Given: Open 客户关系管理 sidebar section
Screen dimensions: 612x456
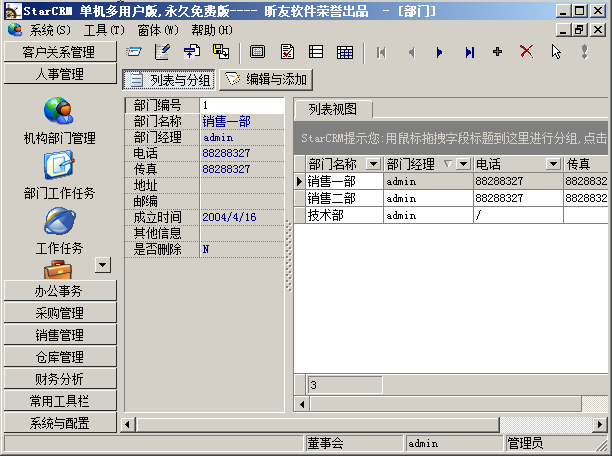Looking at the screenshot, I should click(x=60, y=52).
